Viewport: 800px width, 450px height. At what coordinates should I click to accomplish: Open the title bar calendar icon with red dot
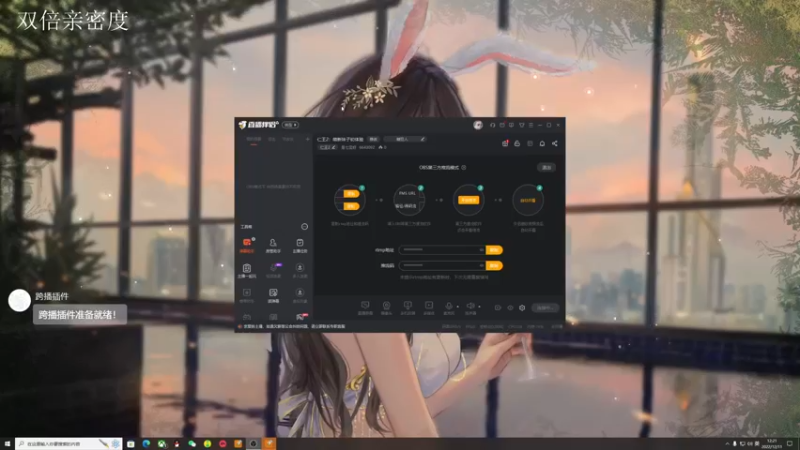502,125
